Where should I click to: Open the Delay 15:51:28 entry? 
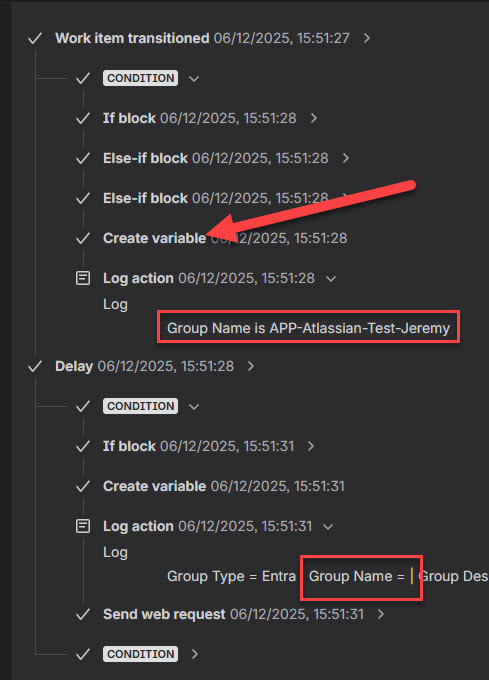(74, 366)
